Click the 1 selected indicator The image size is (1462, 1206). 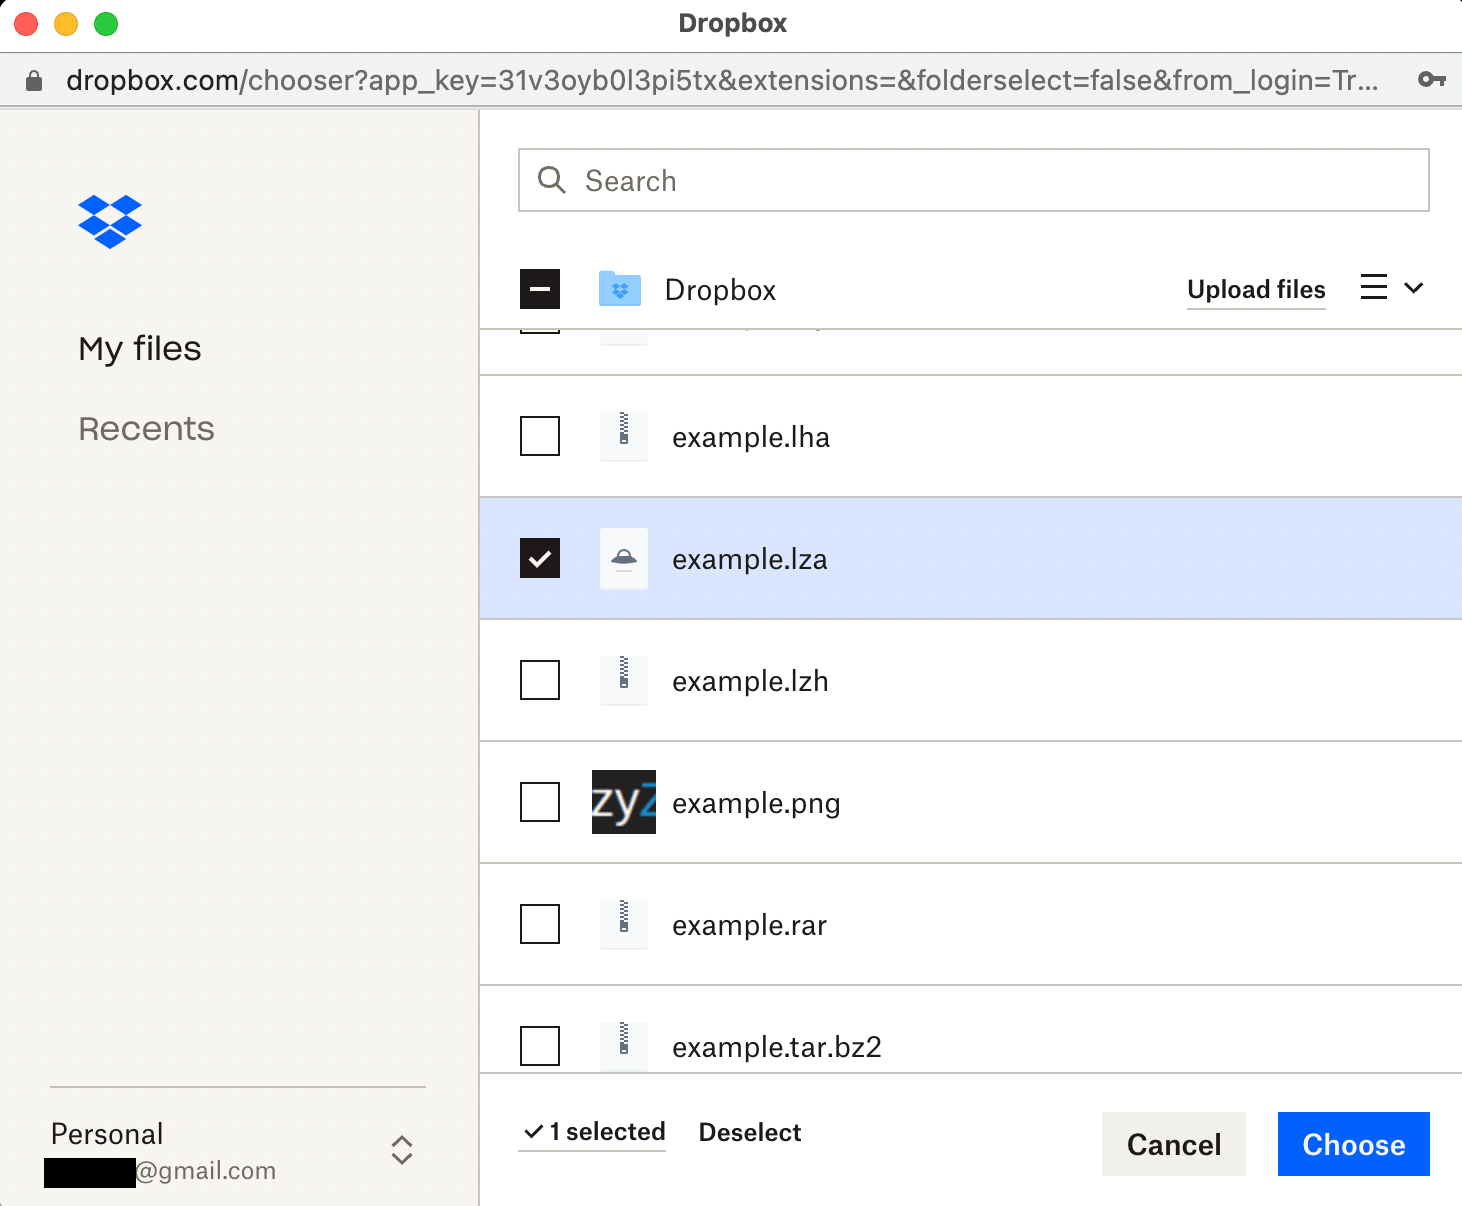point(594,1132)
